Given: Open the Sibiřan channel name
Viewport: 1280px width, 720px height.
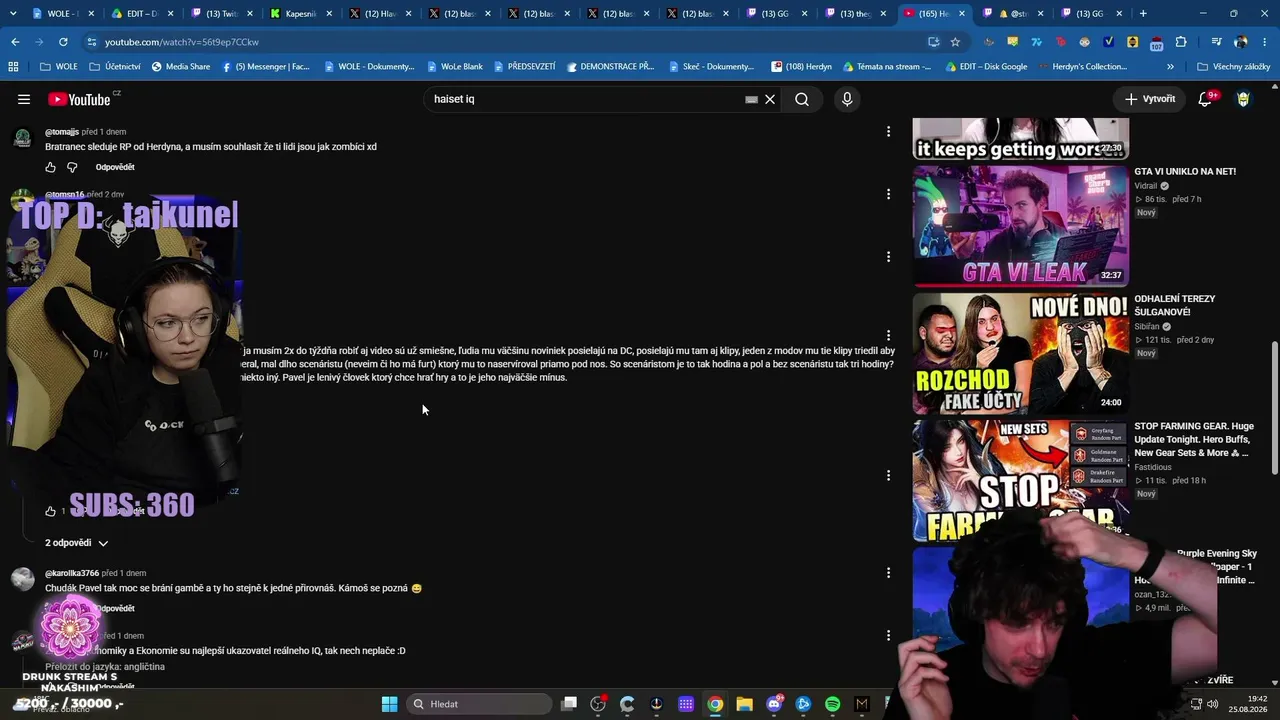Looking at the screenshot, I should click(x=1146, y=326).
